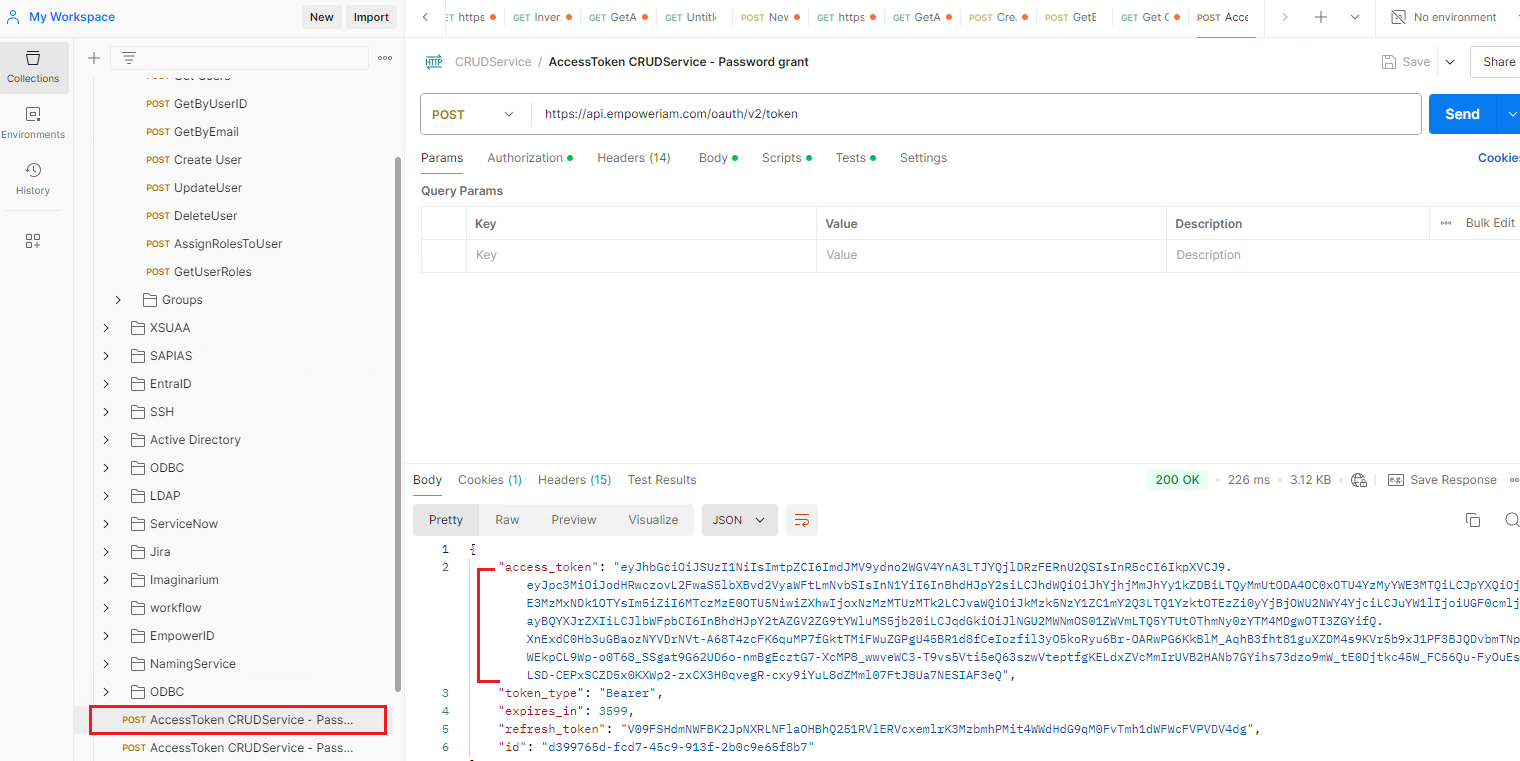Click the CRUDService breadcrumb link
The height and width of the screenshot is (761, 1520).
493,62
